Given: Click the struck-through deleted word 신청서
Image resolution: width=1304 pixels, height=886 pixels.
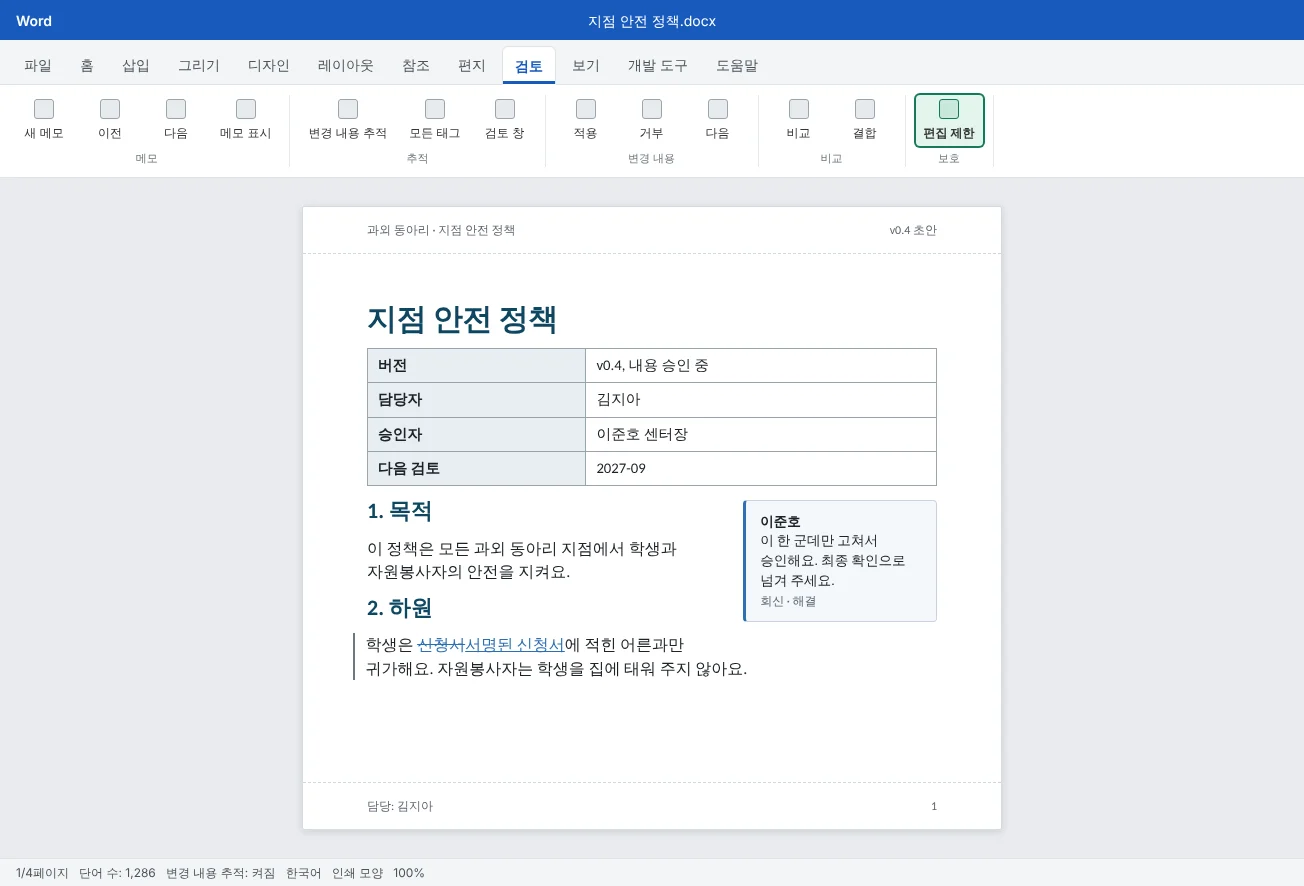Looking at the screenshot, I should pos(441,644).
